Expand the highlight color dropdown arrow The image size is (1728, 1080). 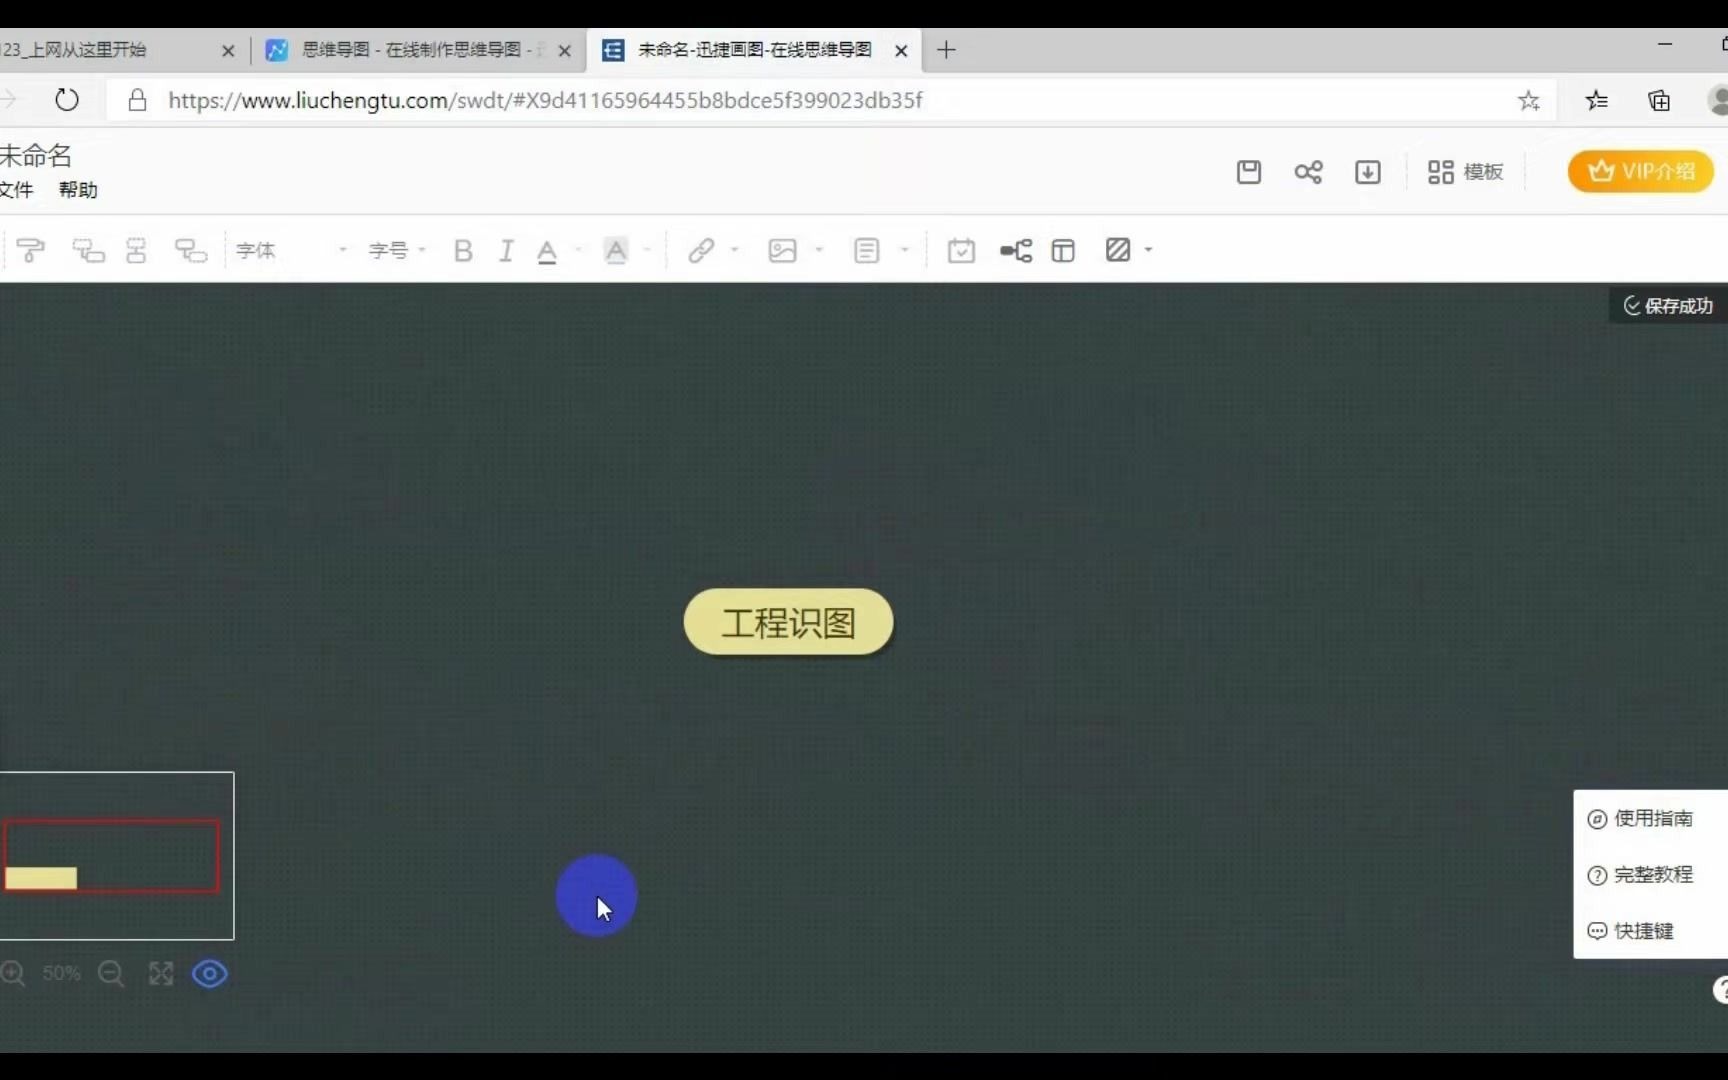click(x=647, y=250)
